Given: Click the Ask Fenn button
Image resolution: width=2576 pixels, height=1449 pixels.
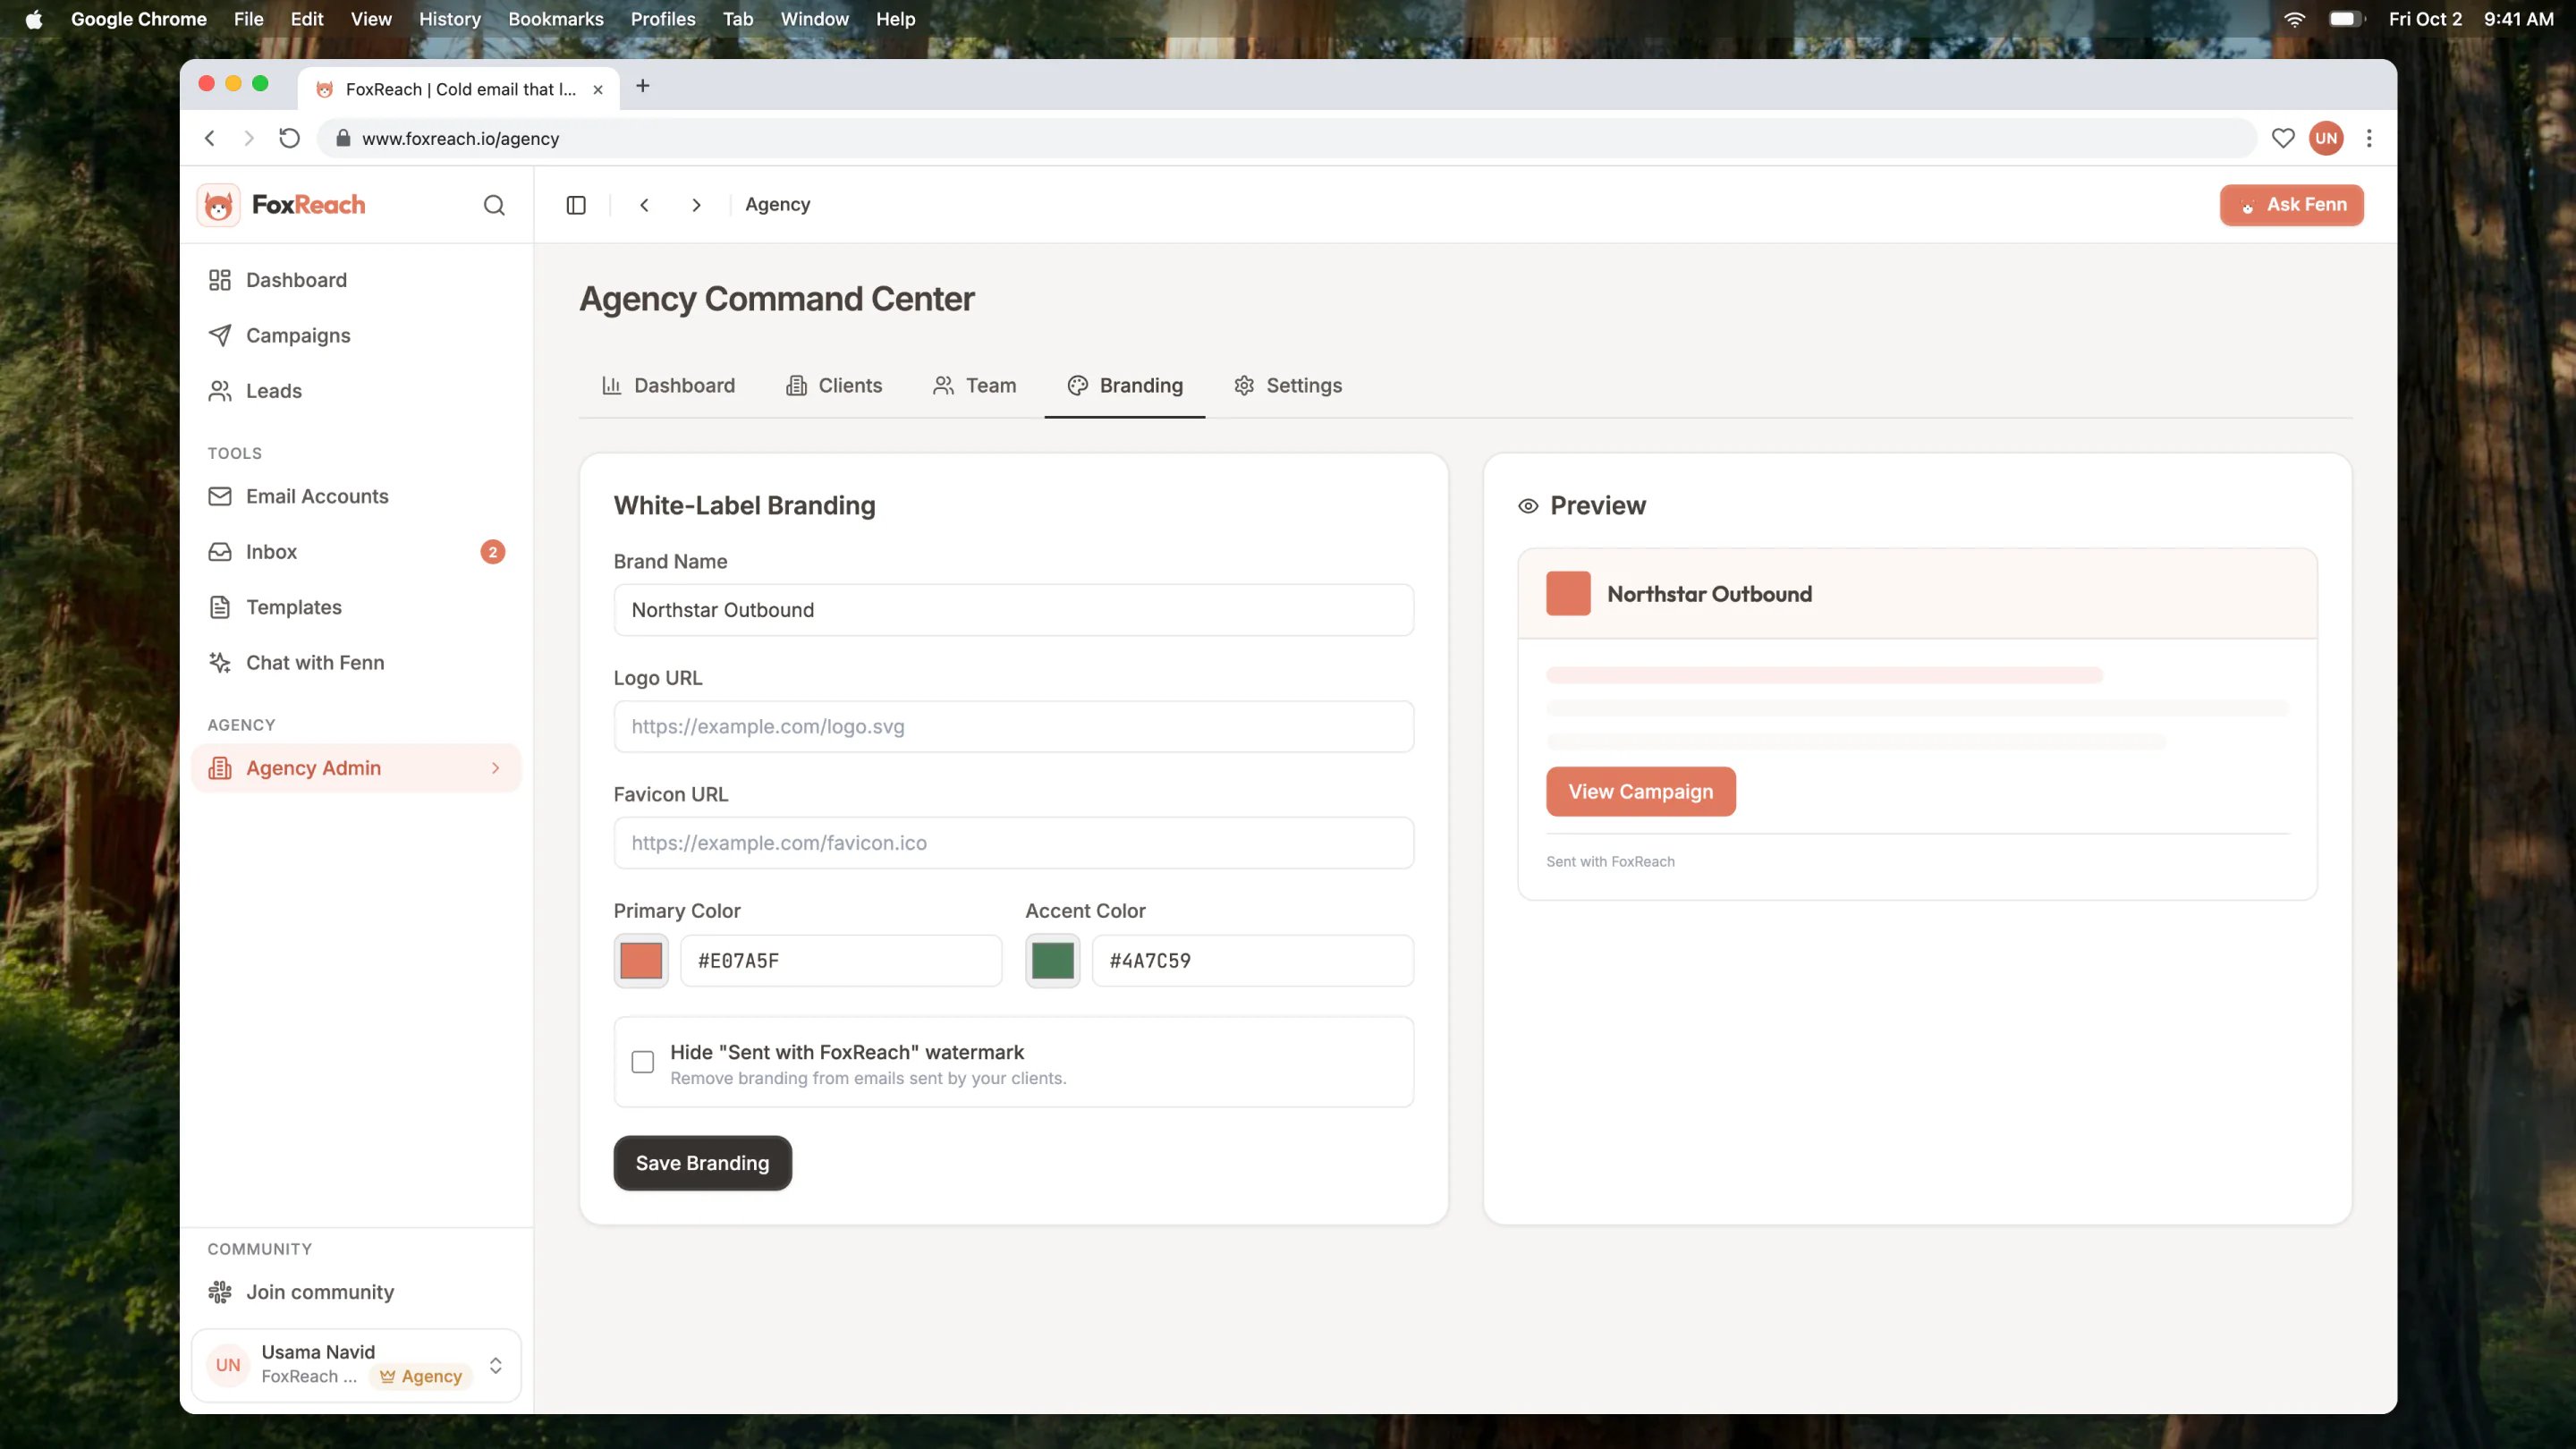Looking at the screenshot, I should [x=2291, y=205].
